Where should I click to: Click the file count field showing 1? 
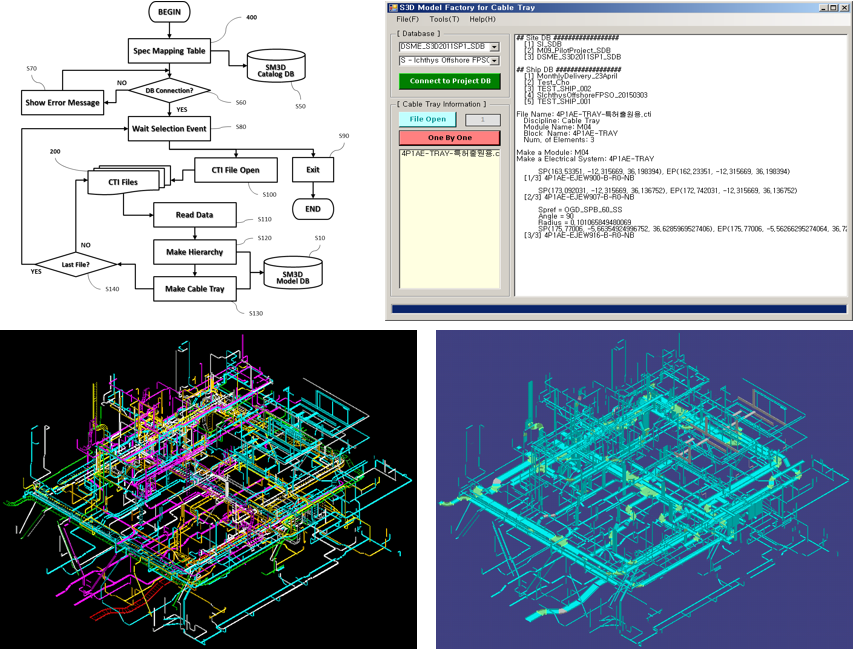click(x=482, y=119)
